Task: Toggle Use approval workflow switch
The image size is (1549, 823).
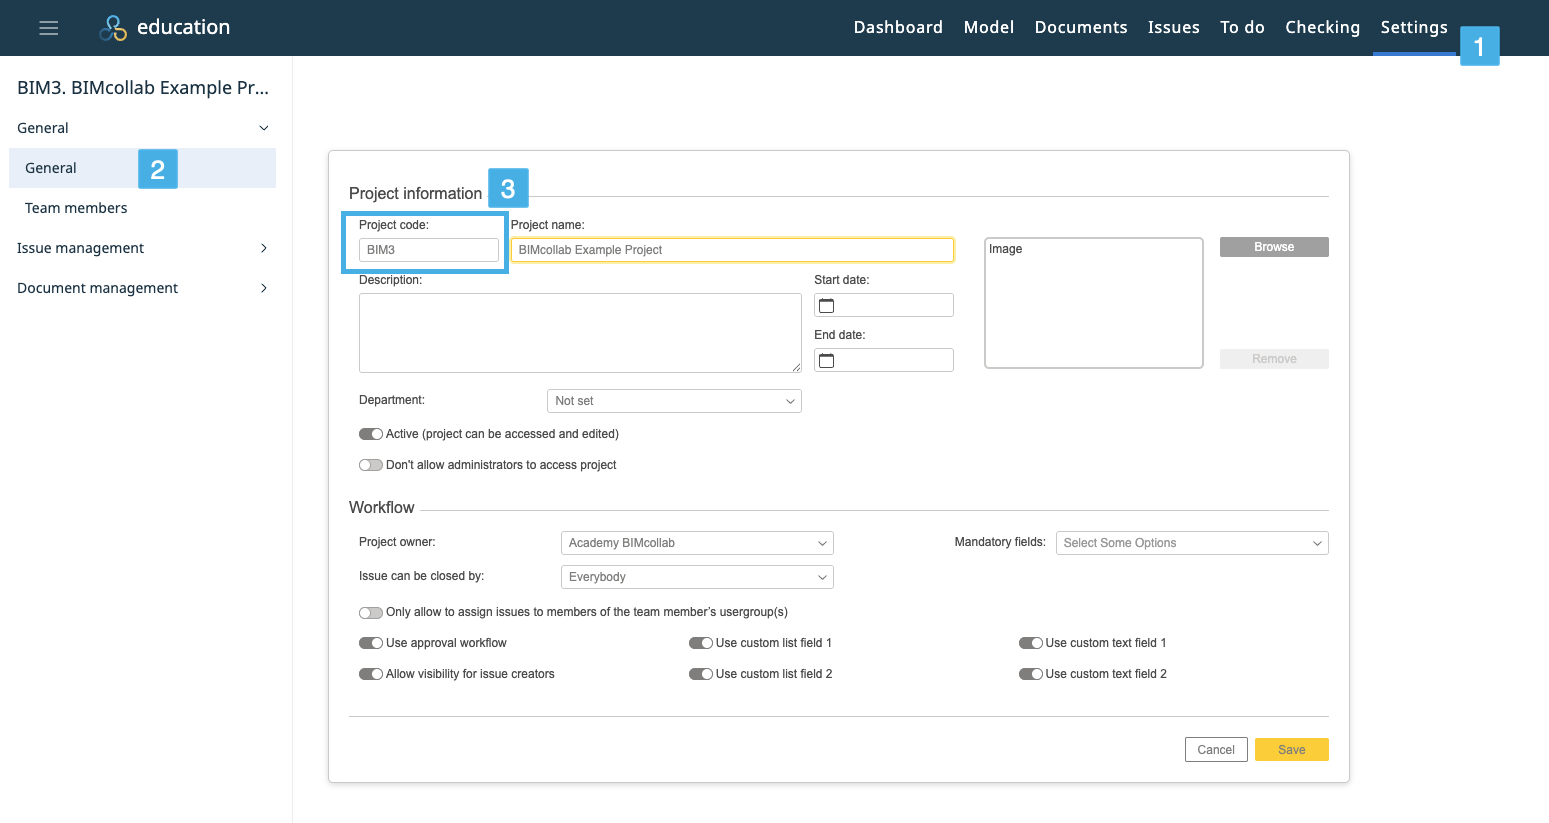Action: pyautogui.click(x=371, y=643)
